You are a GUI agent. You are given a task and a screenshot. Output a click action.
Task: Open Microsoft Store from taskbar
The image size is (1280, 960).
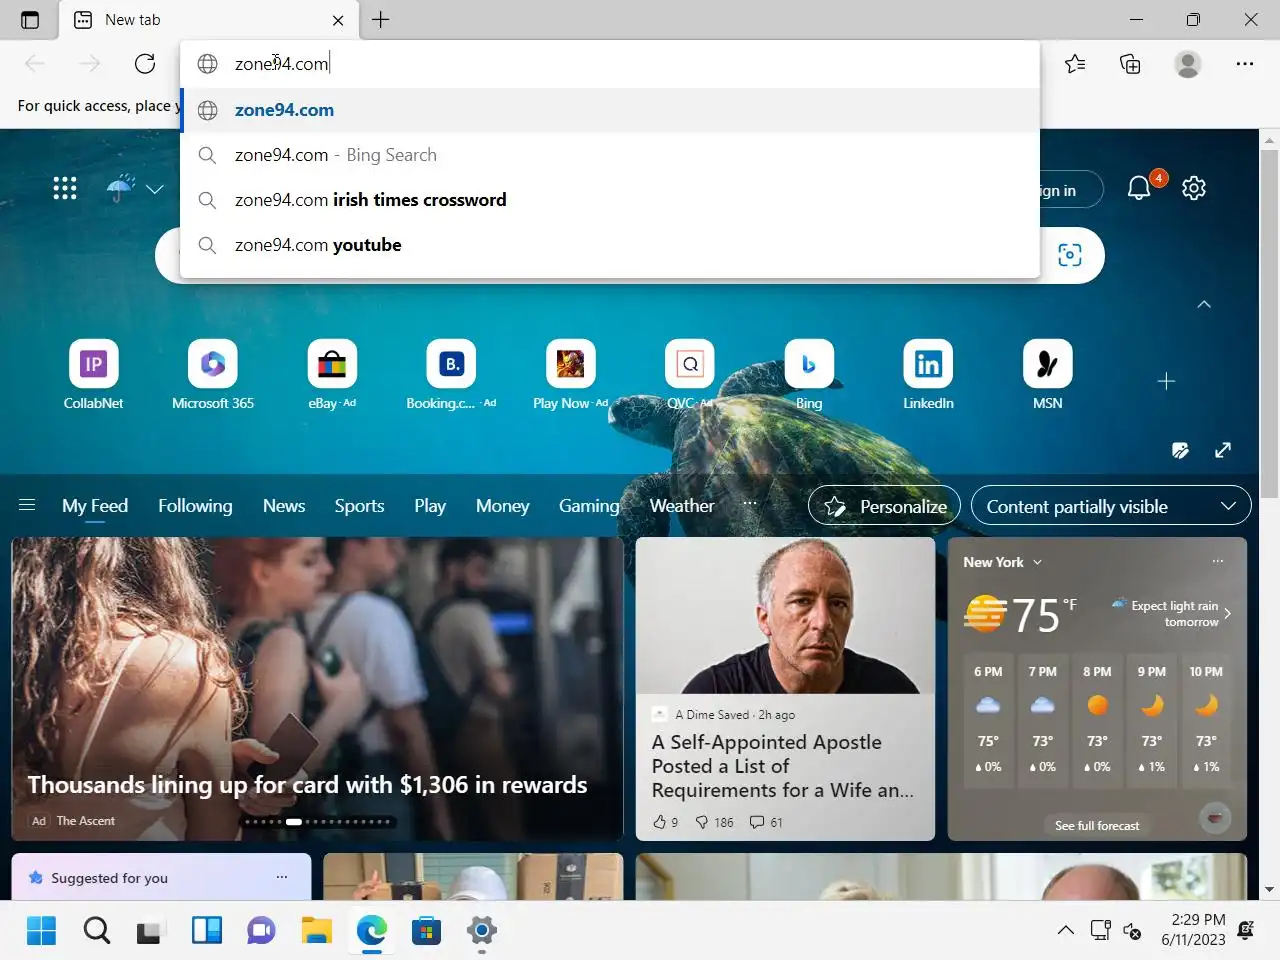coord(426,930)
